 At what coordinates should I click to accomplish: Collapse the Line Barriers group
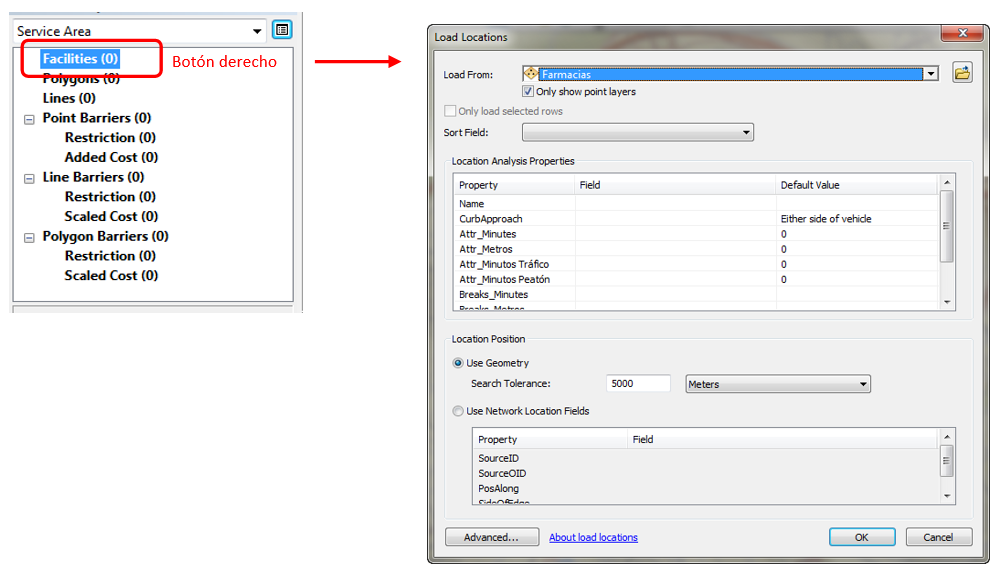(x=29, y=177)
